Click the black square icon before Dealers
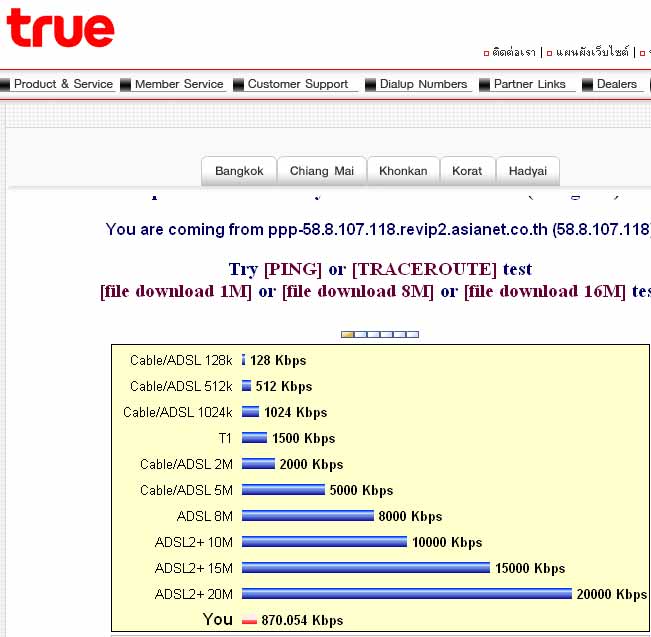 click(x=587, y=85)
